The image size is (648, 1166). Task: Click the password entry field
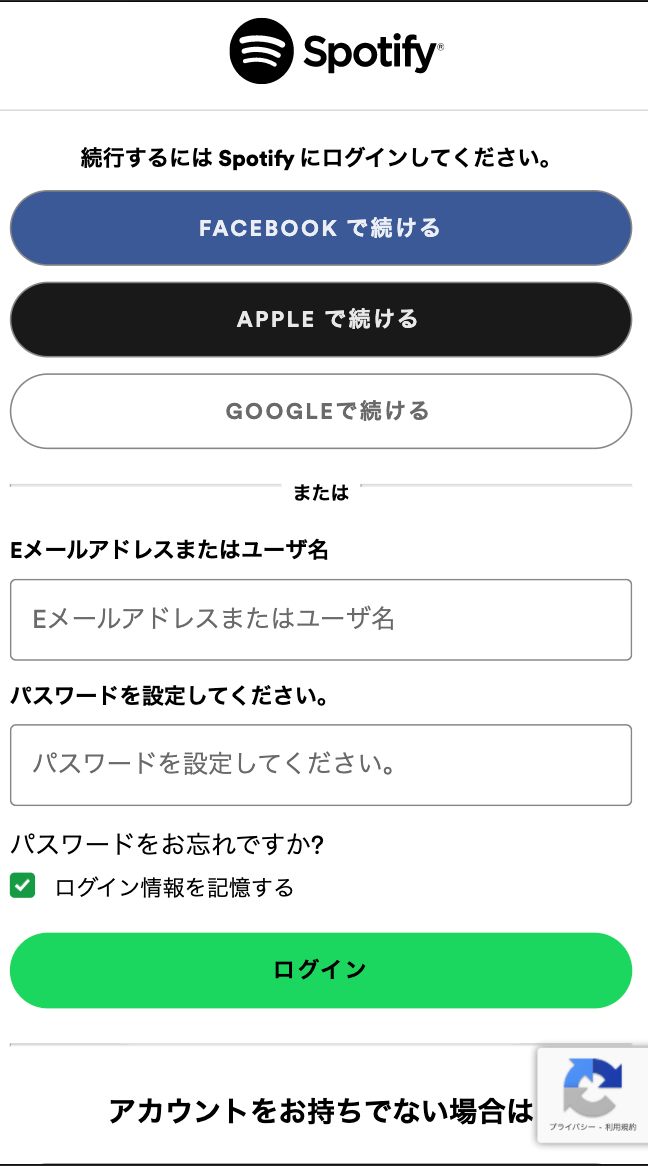click(x=321, y=765)
